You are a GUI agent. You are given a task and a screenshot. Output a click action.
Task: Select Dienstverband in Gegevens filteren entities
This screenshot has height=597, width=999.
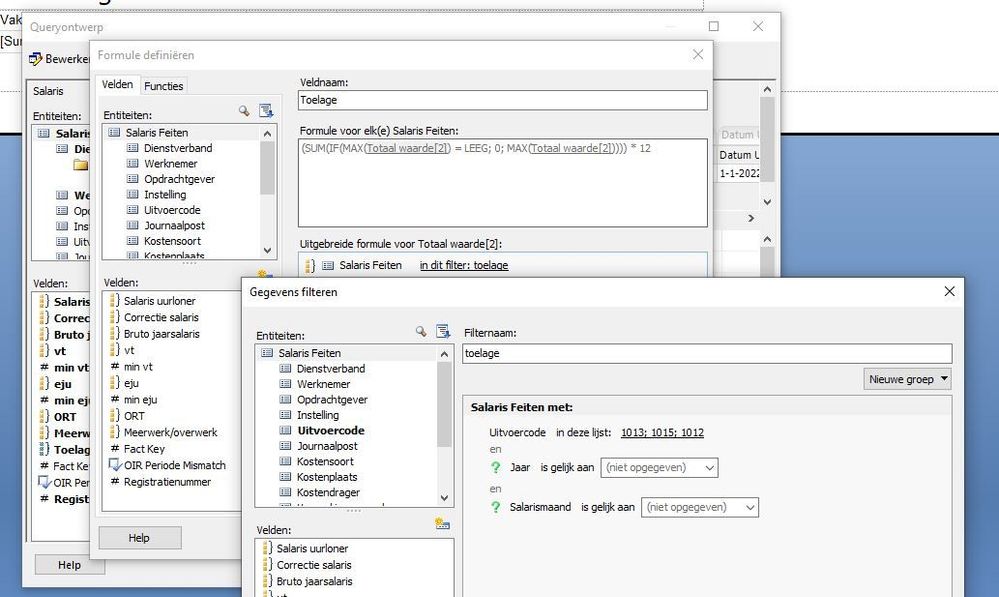pos(331,368)
